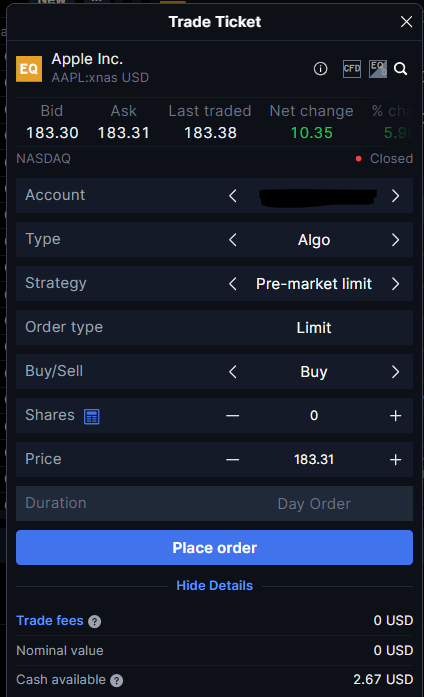Advance Strategy with the right chevron
424x697 pixels.
coord(395,284)
